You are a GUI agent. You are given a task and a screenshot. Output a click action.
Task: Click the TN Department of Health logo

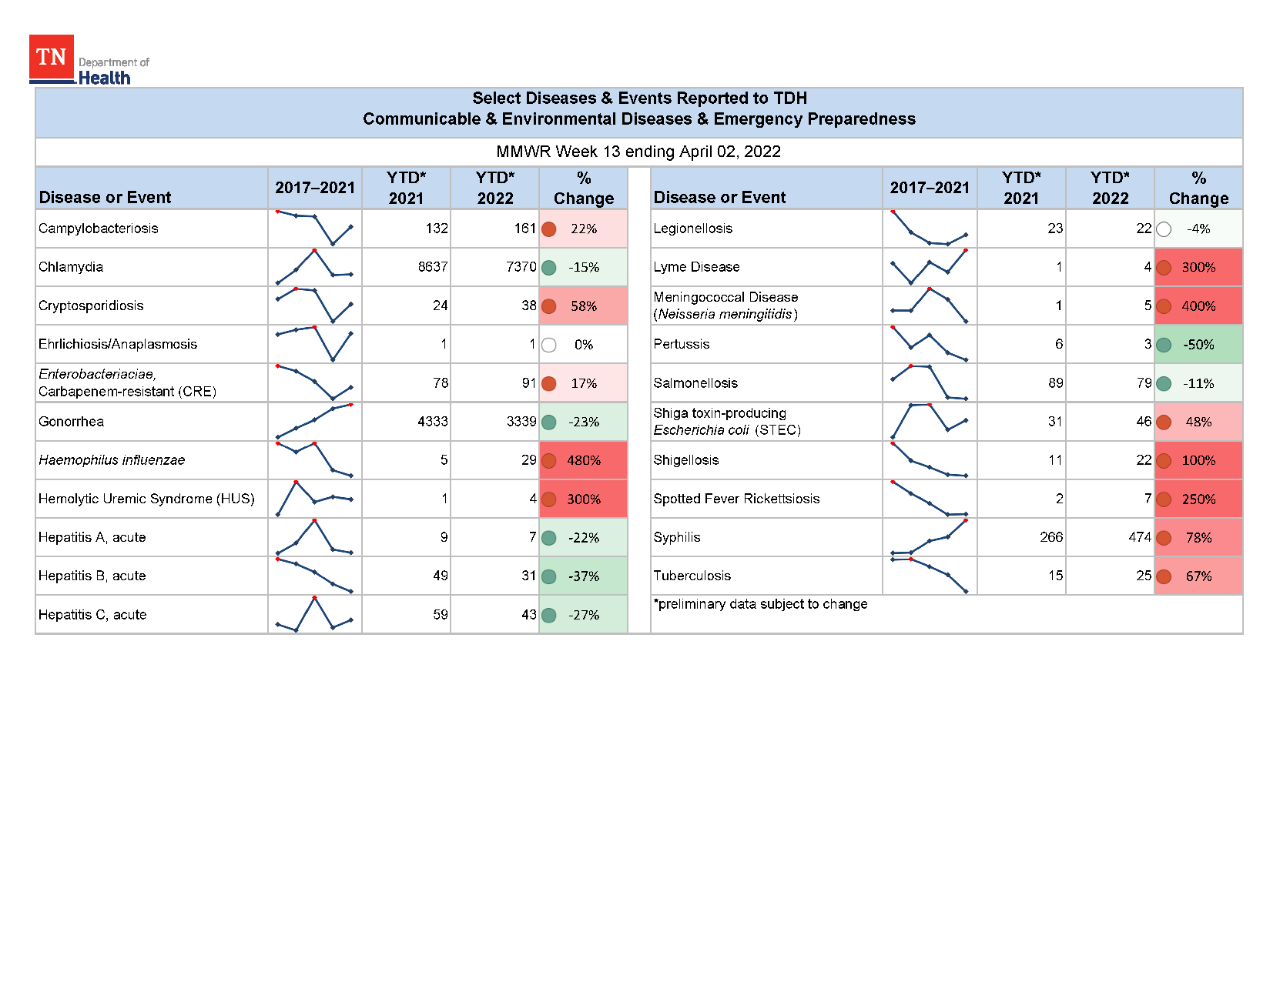89,61
